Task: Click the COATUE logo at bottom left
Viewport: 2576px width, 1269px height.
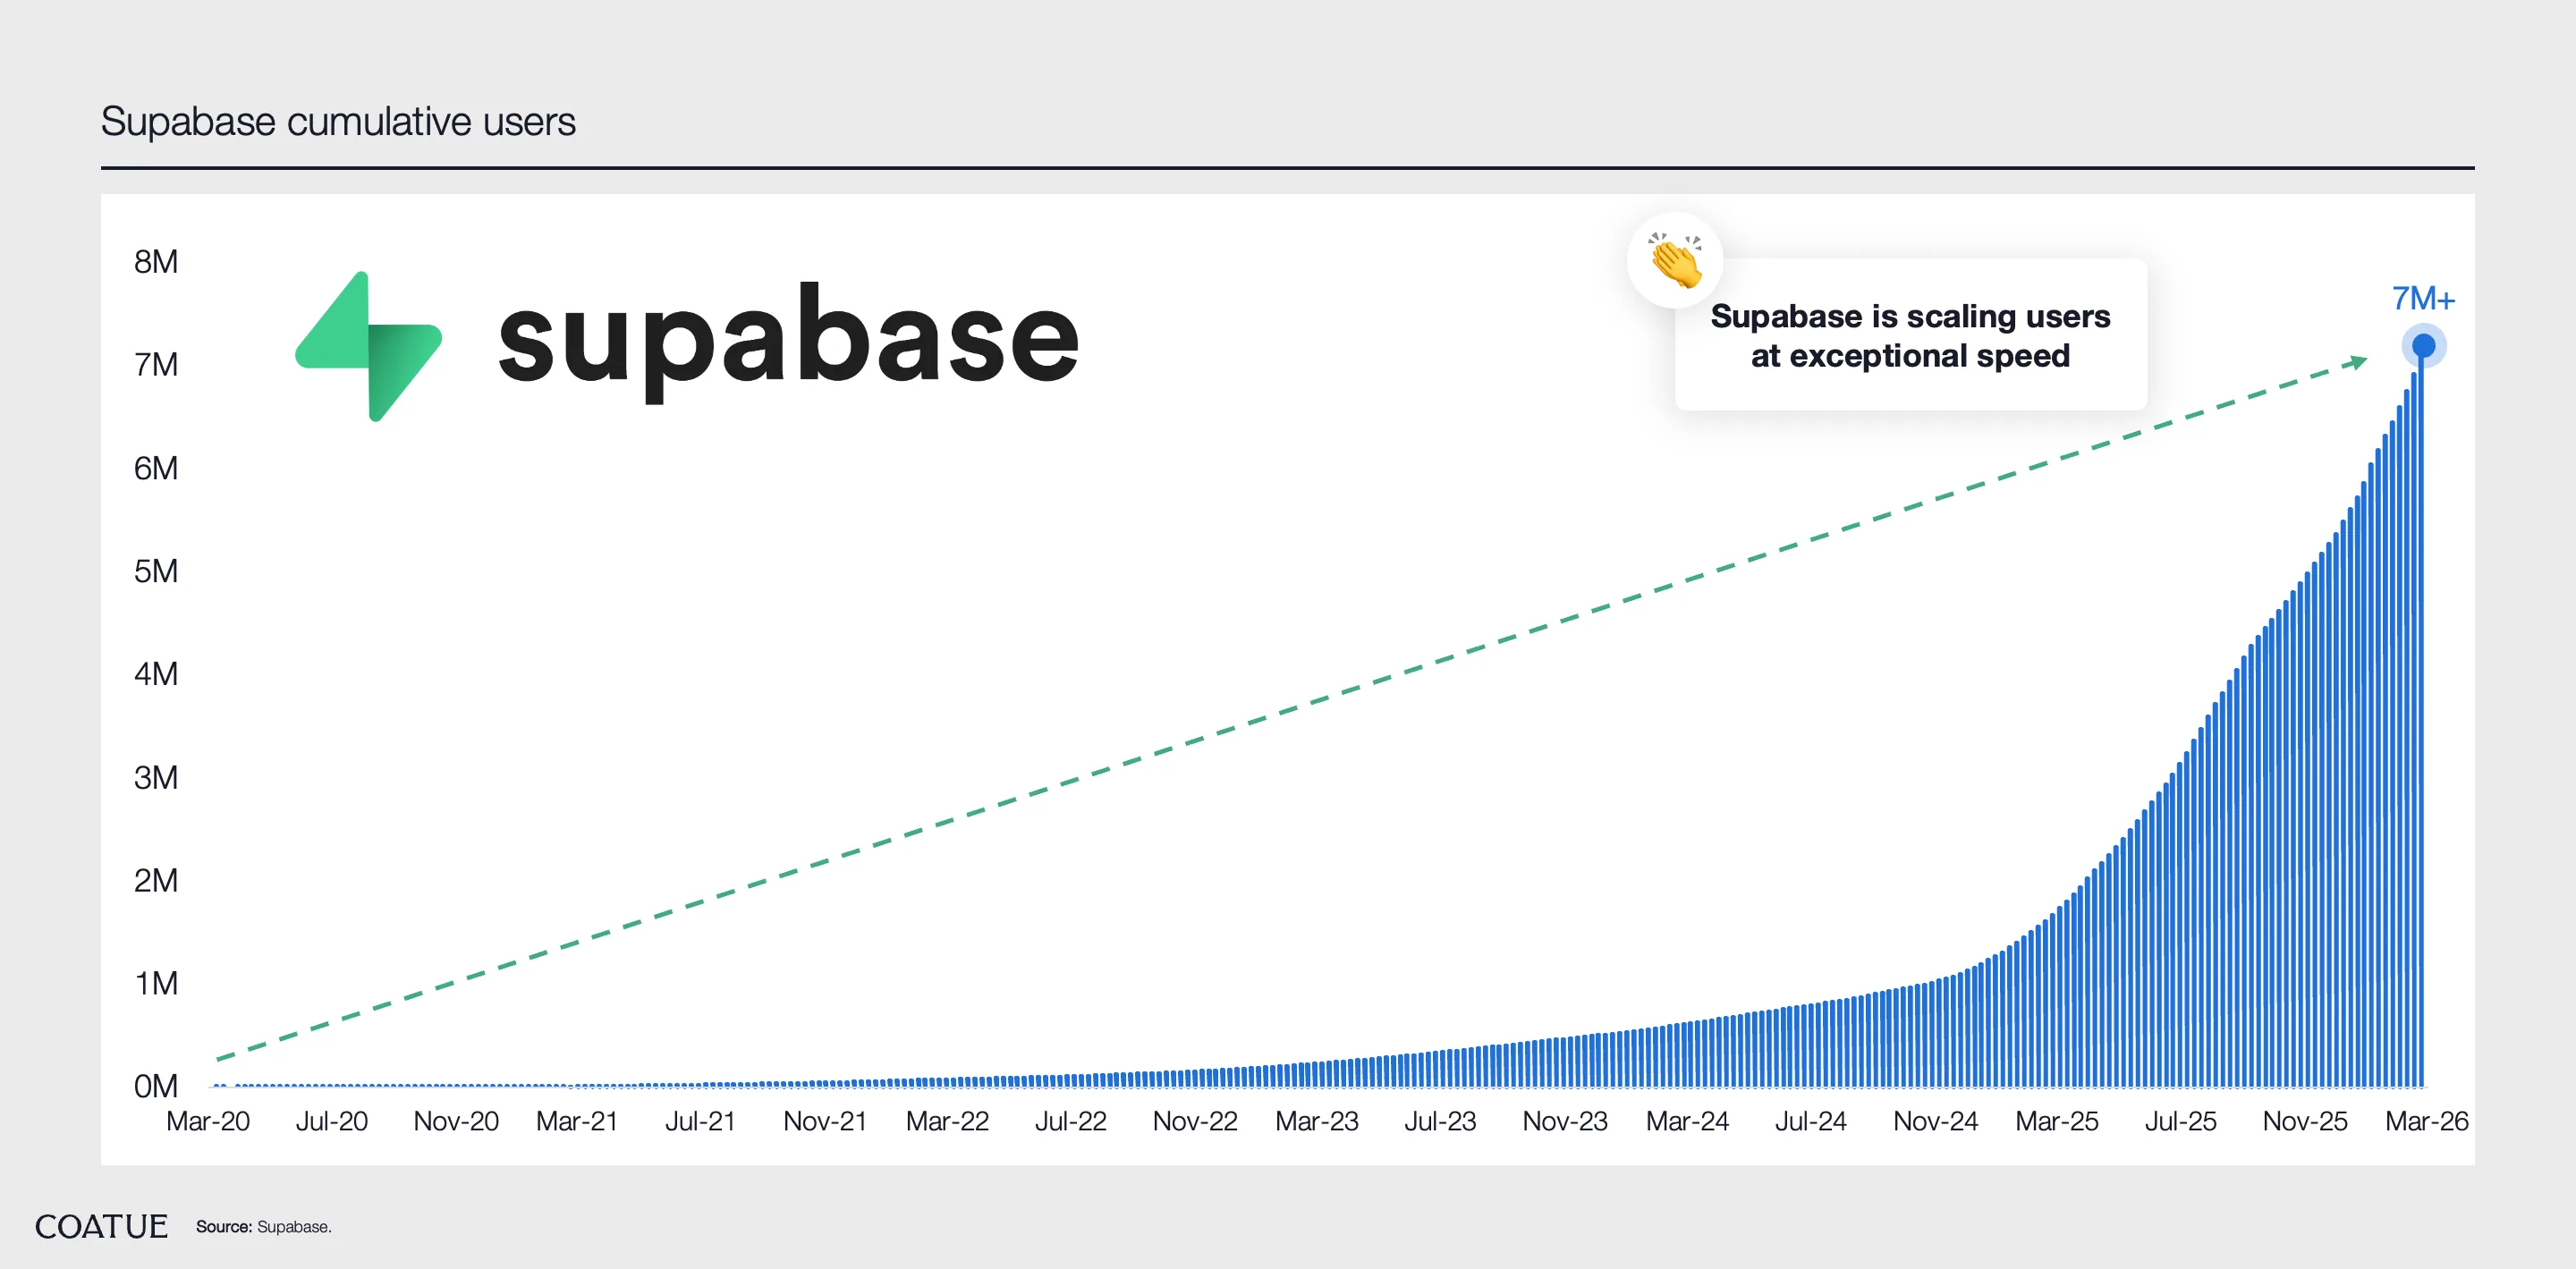Action: coord(101,1226)
